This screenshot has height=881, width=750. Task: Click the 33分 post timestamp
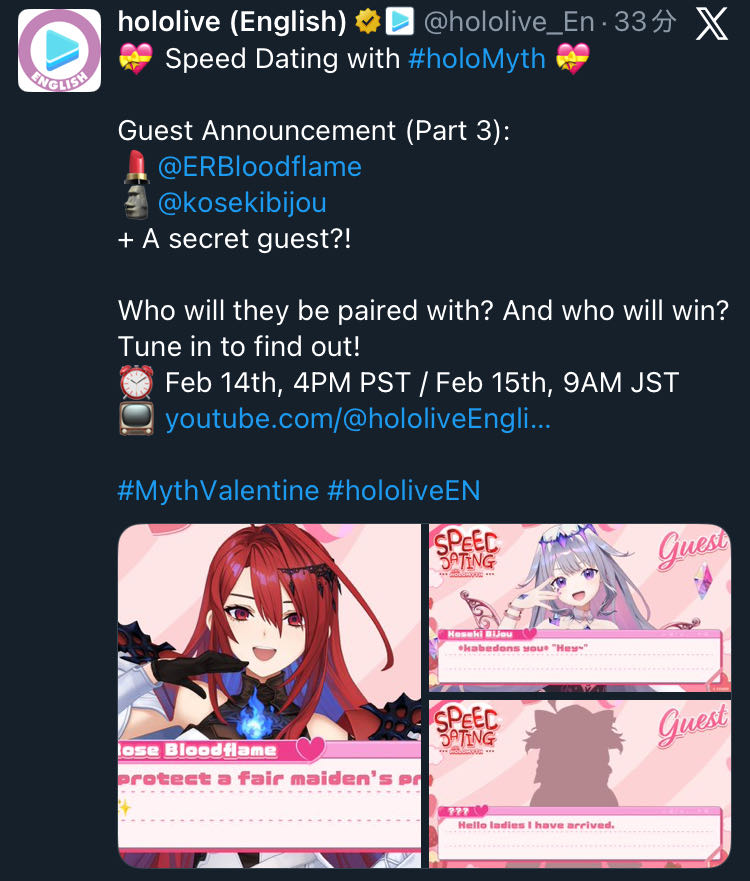645,22
